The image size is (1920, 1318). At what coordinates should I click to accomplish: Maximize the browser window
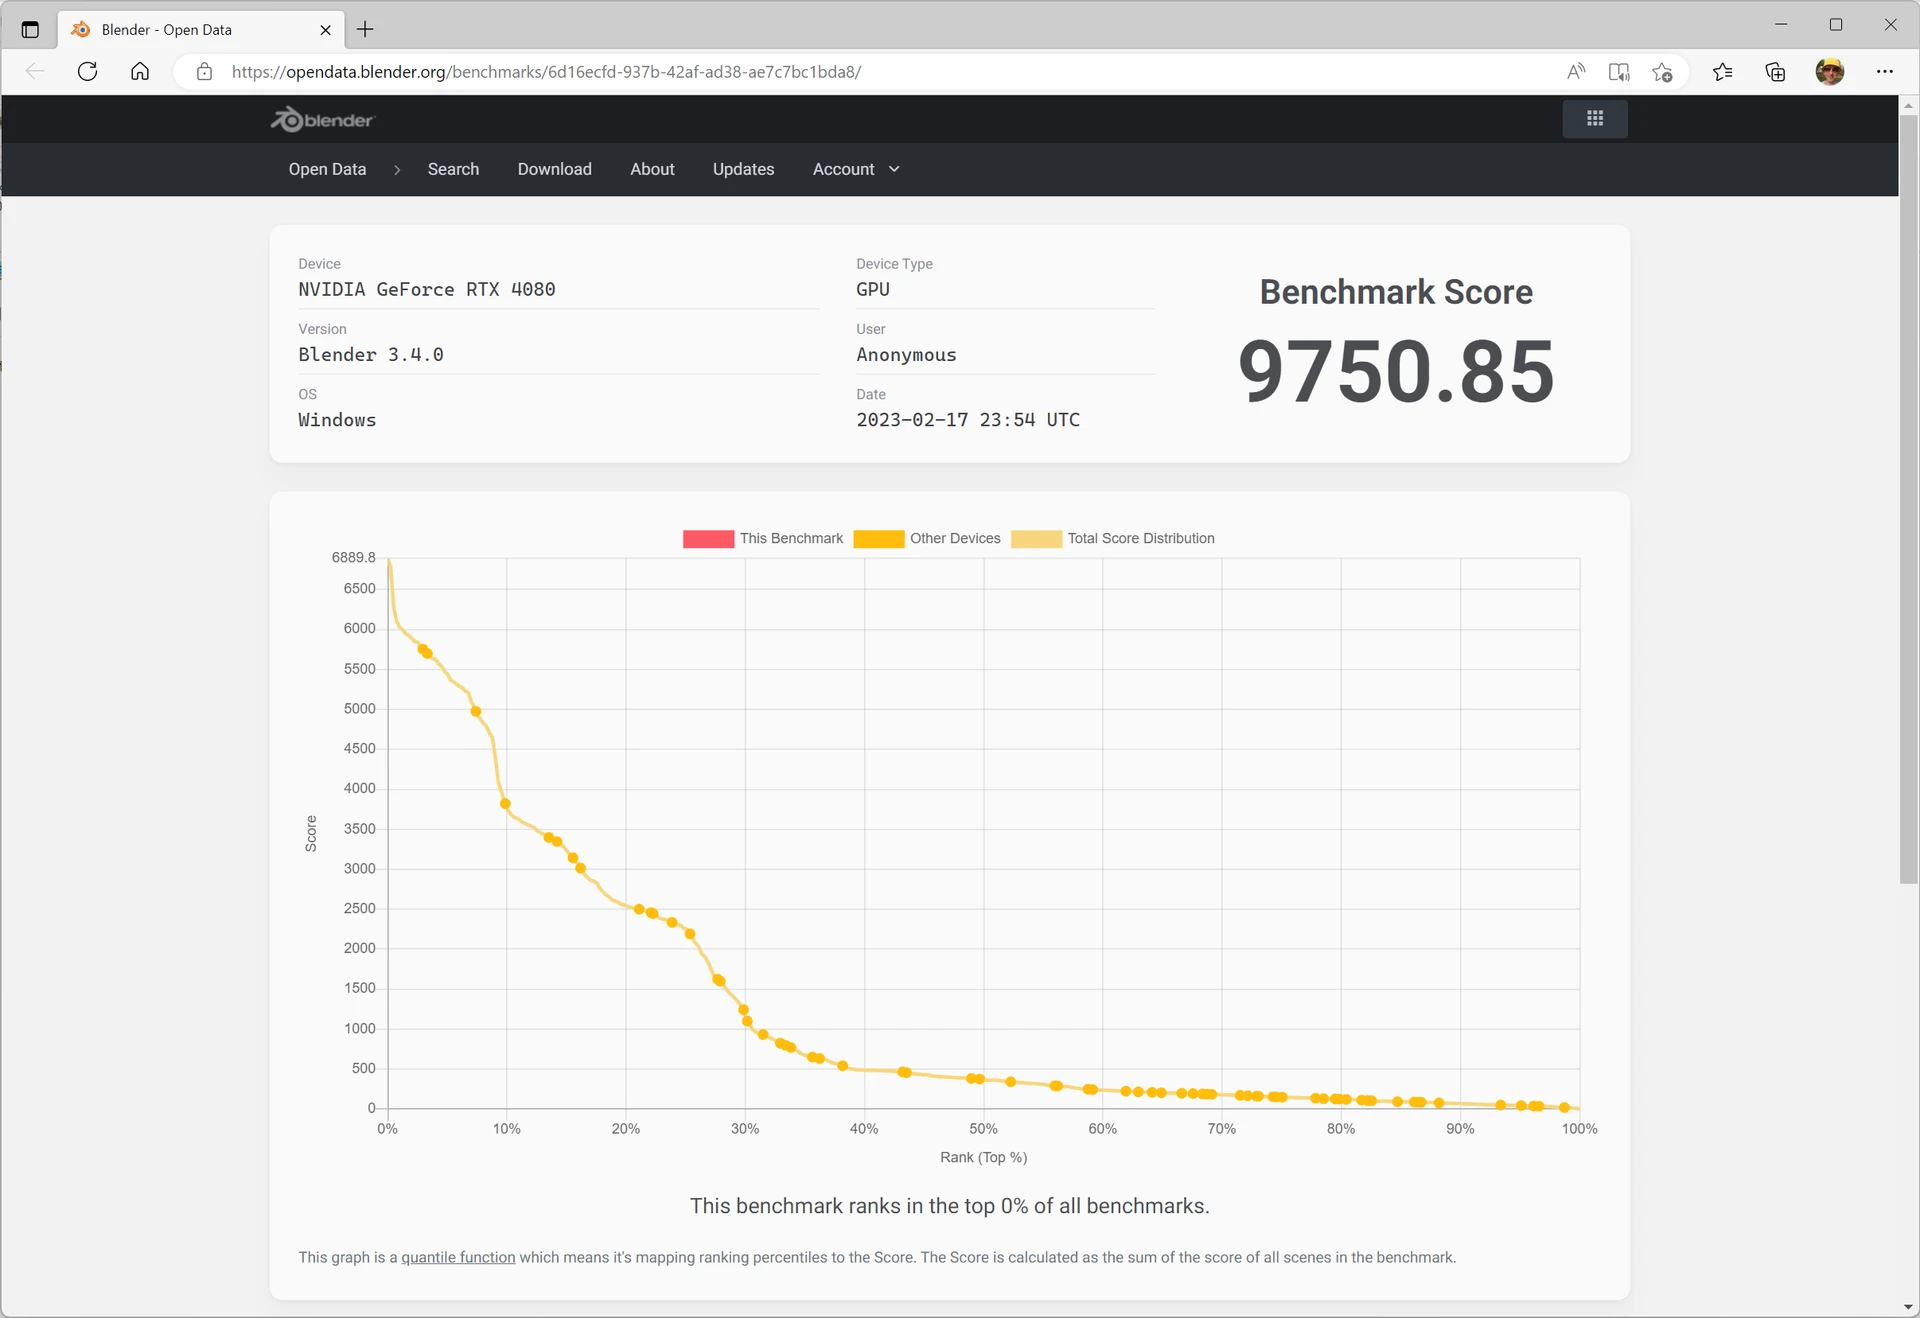tap(1836, 24)
